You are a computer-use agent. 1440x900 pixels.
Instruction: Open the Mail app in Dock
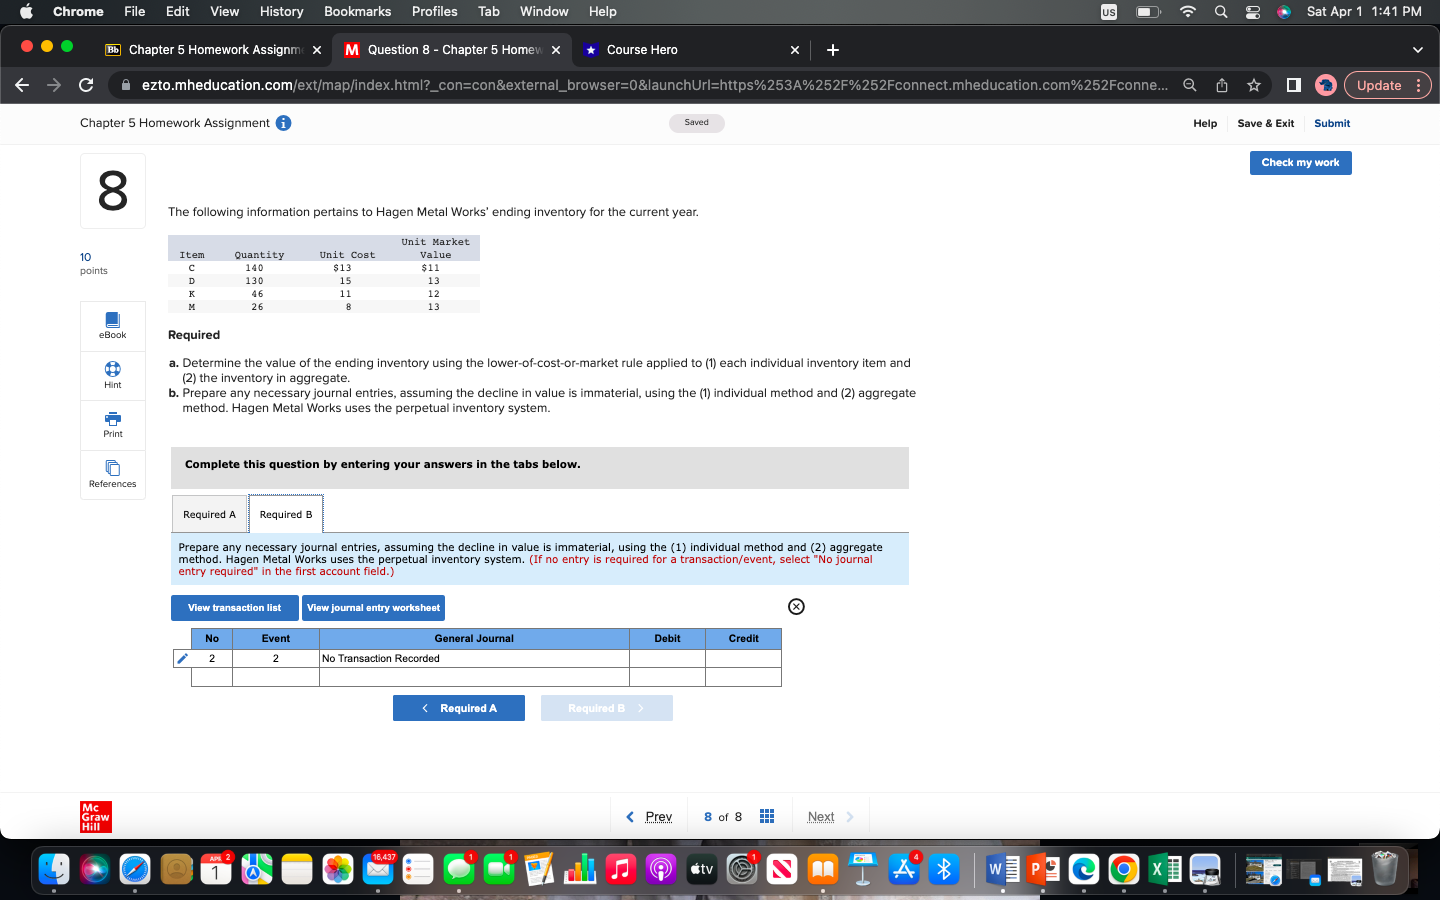(x=378, y=869)
